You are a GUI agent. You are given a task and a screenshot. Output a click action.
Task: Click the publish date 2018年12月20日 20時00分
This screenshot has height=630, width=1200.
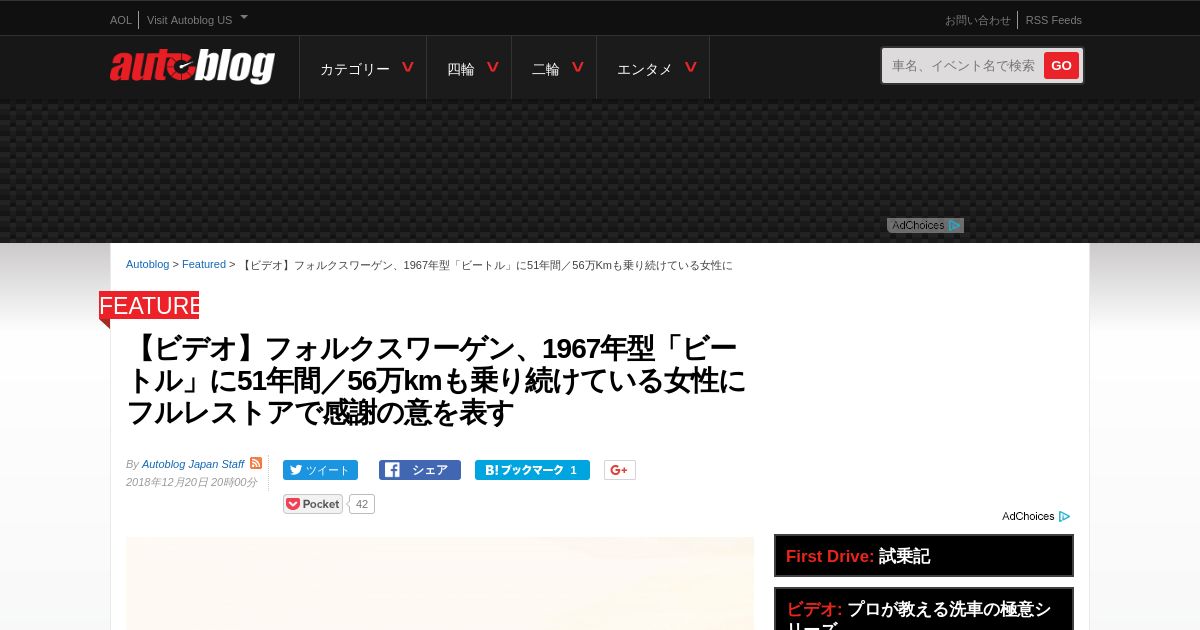(x=191, y=482)
